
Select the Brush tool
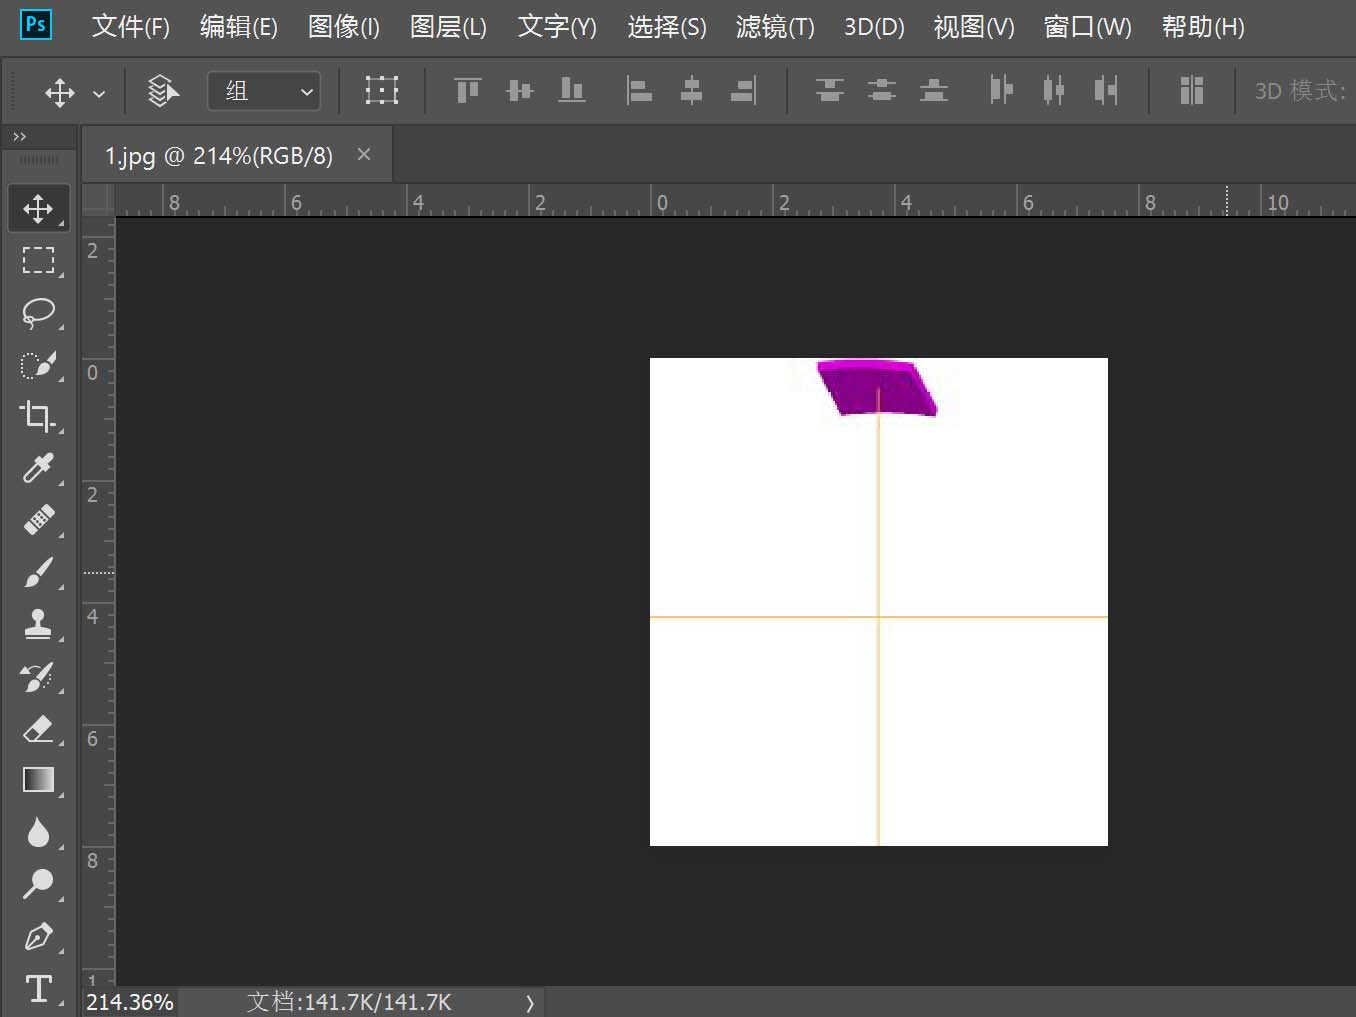tap(38, 572)
